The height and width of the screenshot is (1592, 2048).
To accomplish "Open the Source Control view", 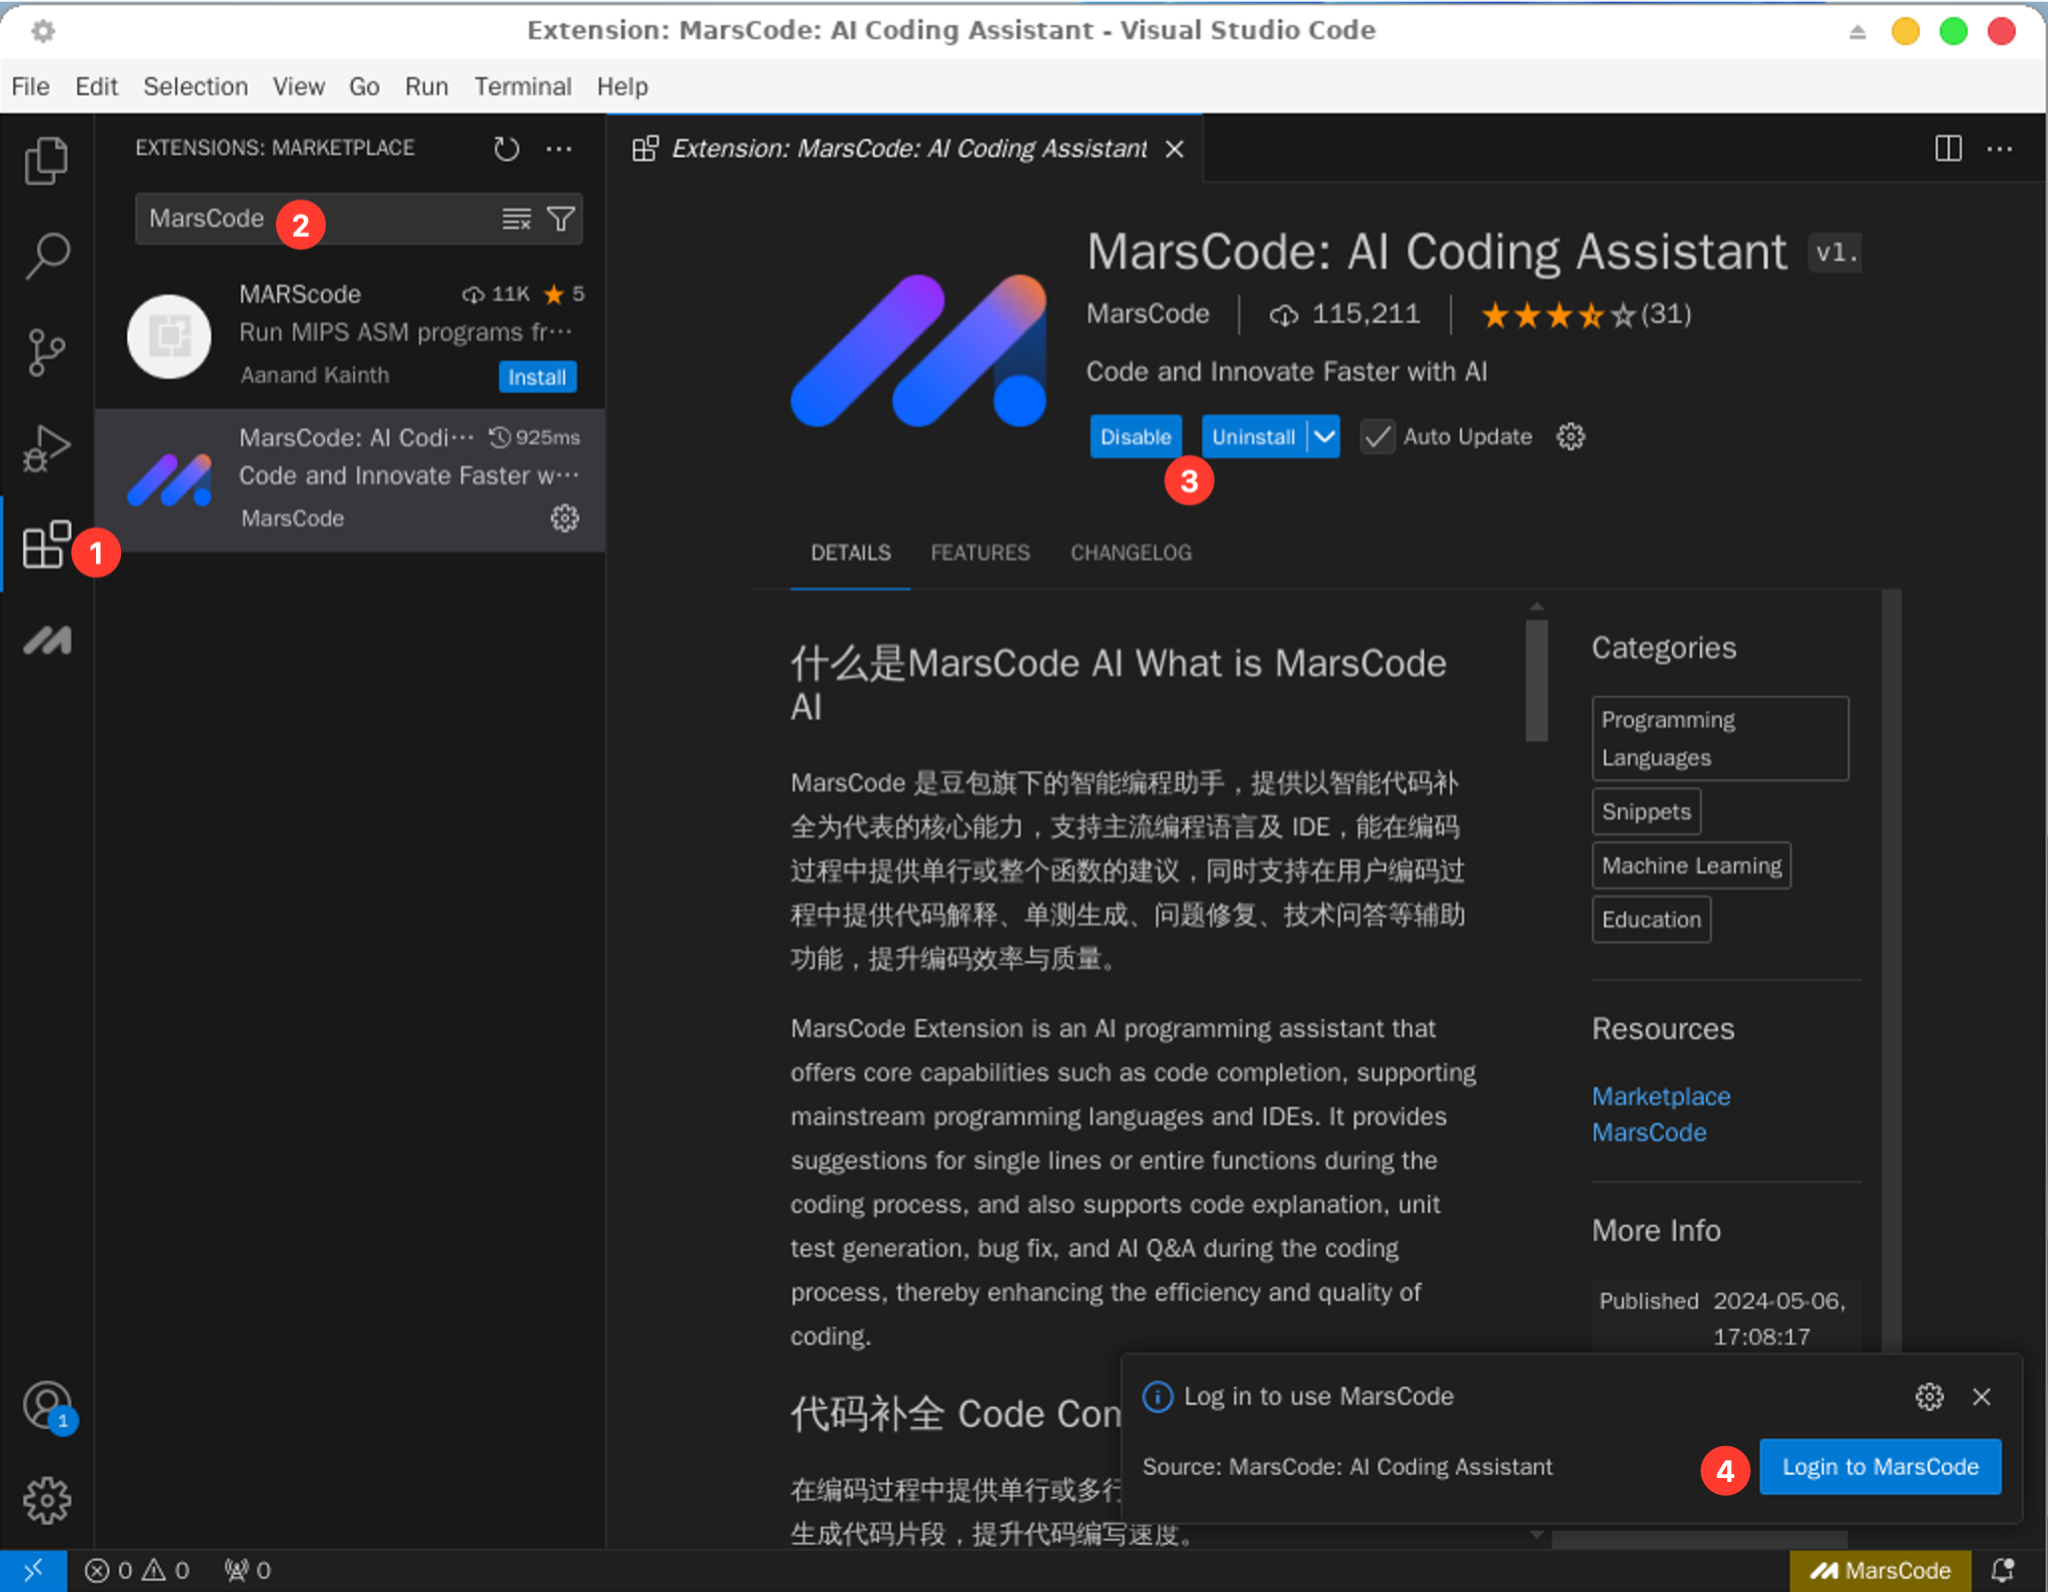I will [45, 352].
